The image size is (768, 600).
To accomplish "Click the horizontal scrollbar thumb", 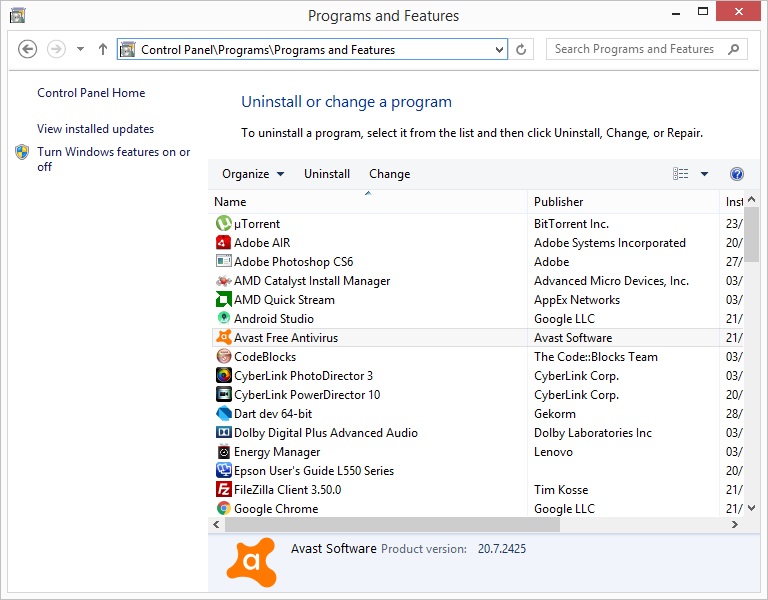I will pyautogui.click(x=392, y=525).
